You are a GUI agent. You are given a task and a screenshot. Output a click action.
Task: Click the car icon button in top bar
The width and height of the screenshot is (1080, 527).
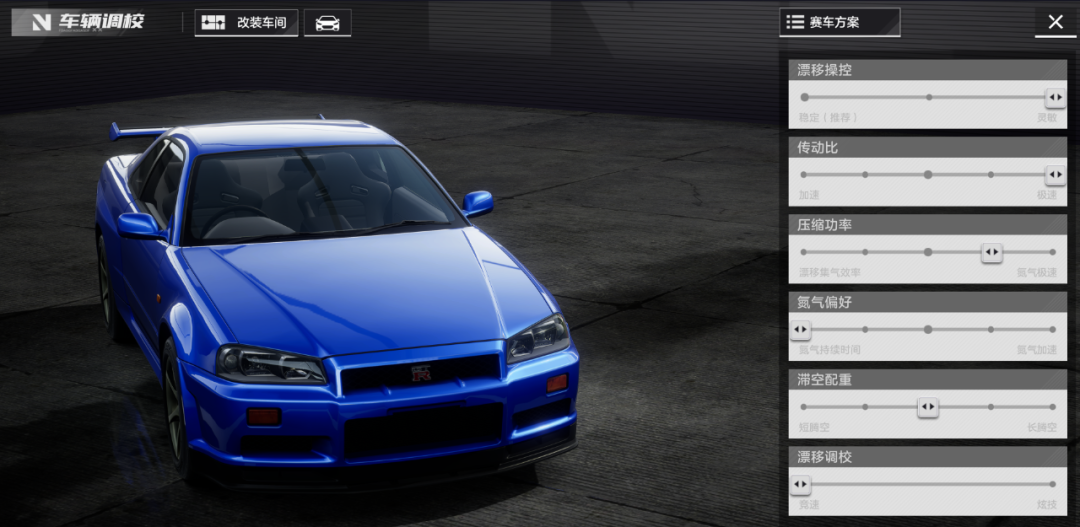(x=327, y=23)
